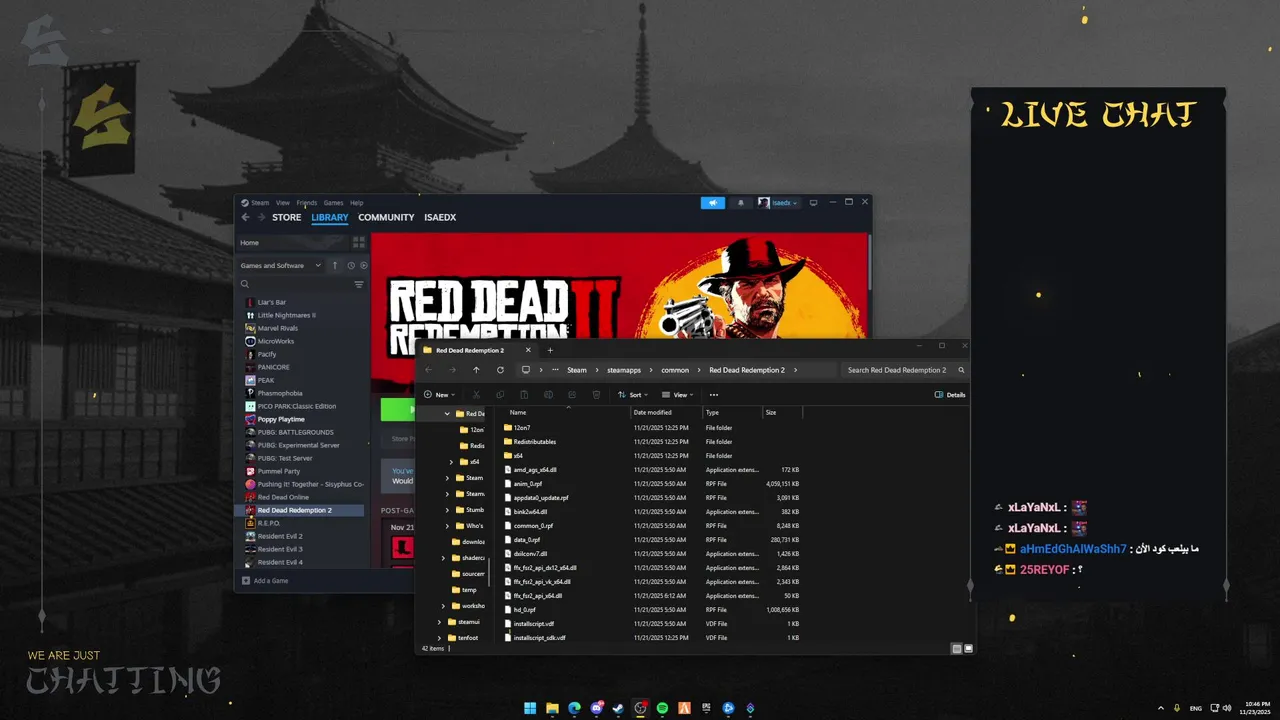Viewport: 1280px width, 720px height.
Task: Open Steam notifications bell
Action: [x=741, y=203]
